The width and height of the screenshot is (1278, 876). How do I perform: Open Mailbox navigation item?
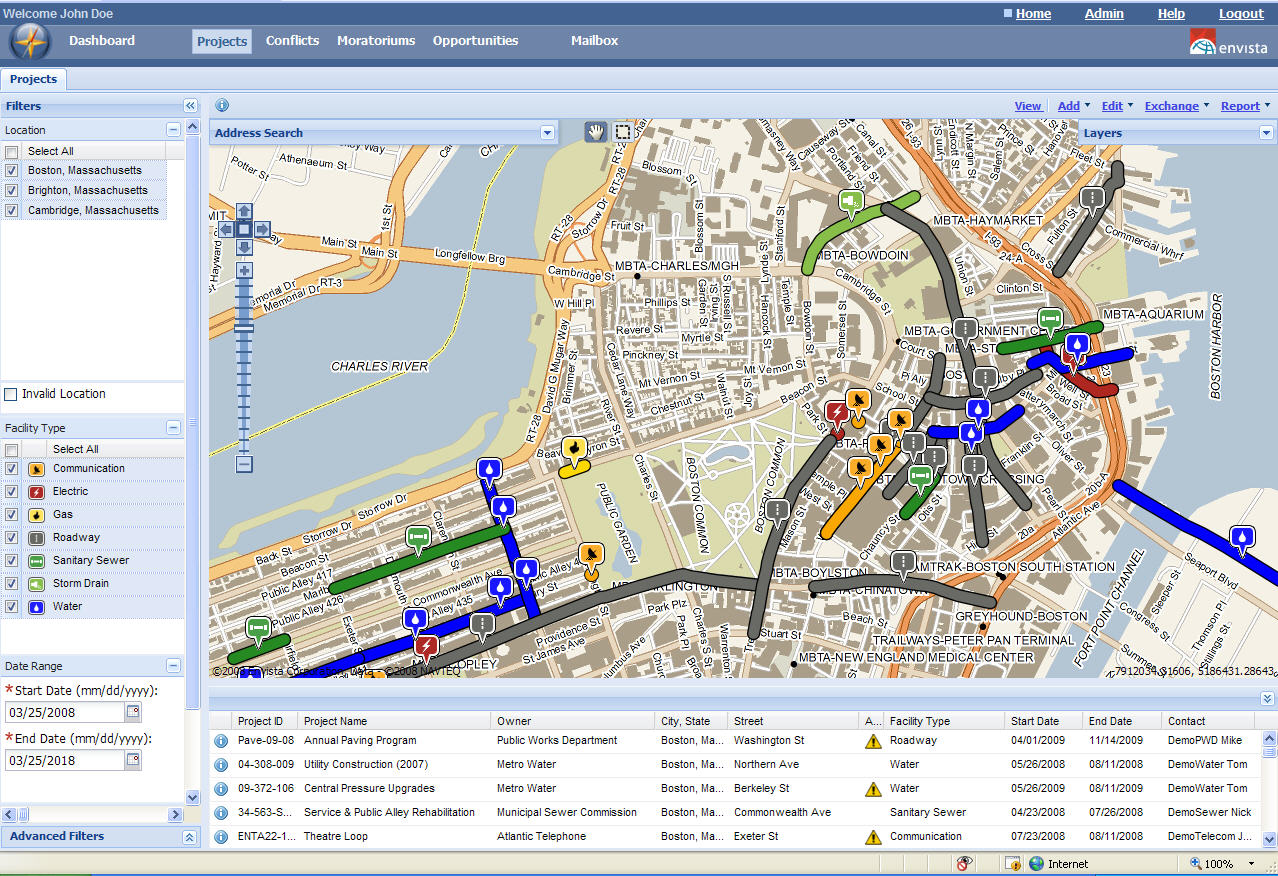pyautogui.click(x=594, y=41)
